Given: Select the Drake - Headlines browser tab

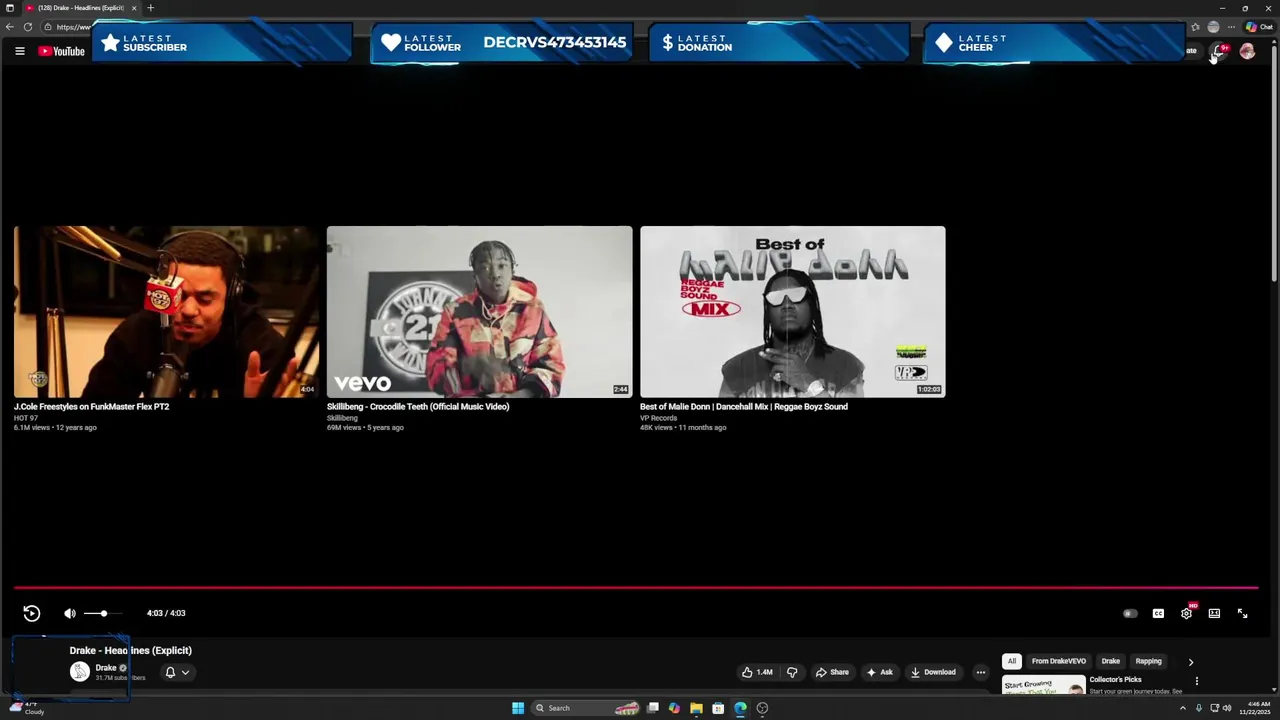Looking at the screenshot, I should coord(80,8).
